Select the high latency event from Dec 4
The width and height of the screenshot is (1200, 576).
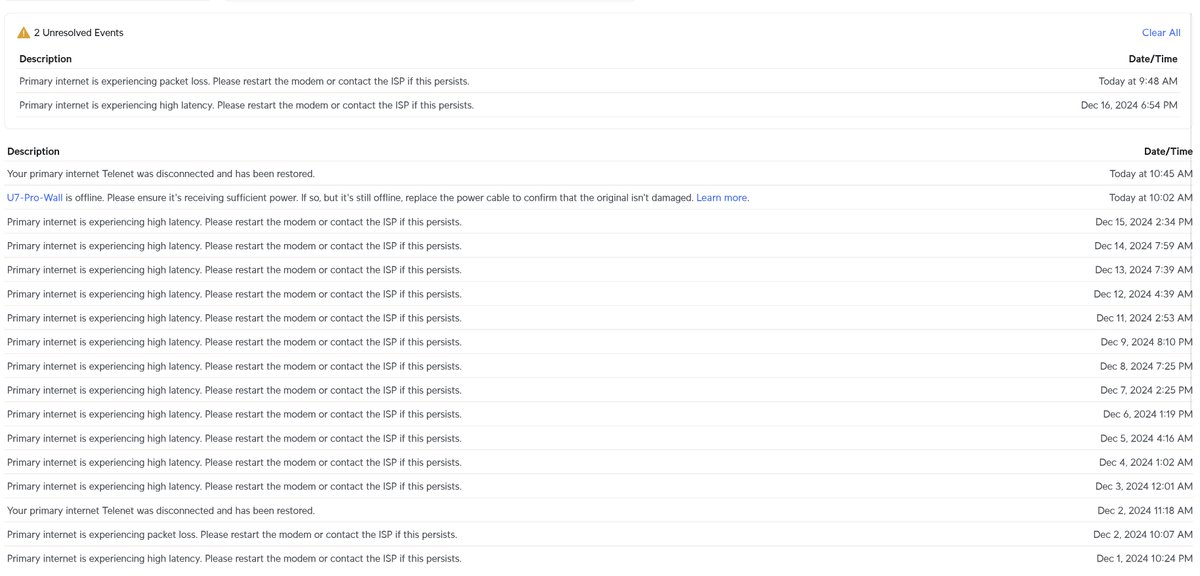tap(599, 462)
